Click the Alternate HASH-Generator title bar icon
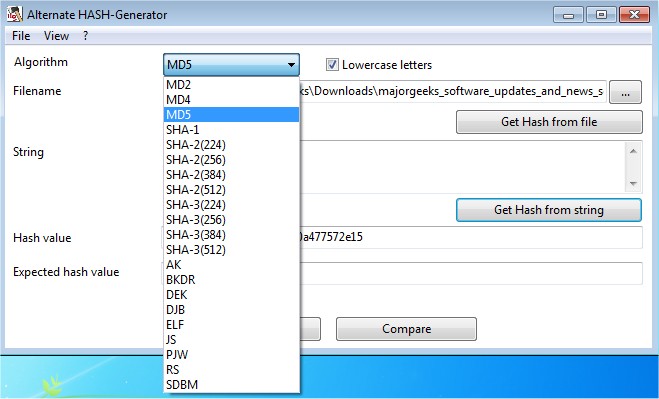This screenshot has height=399, width=659. tap(14, 14)
